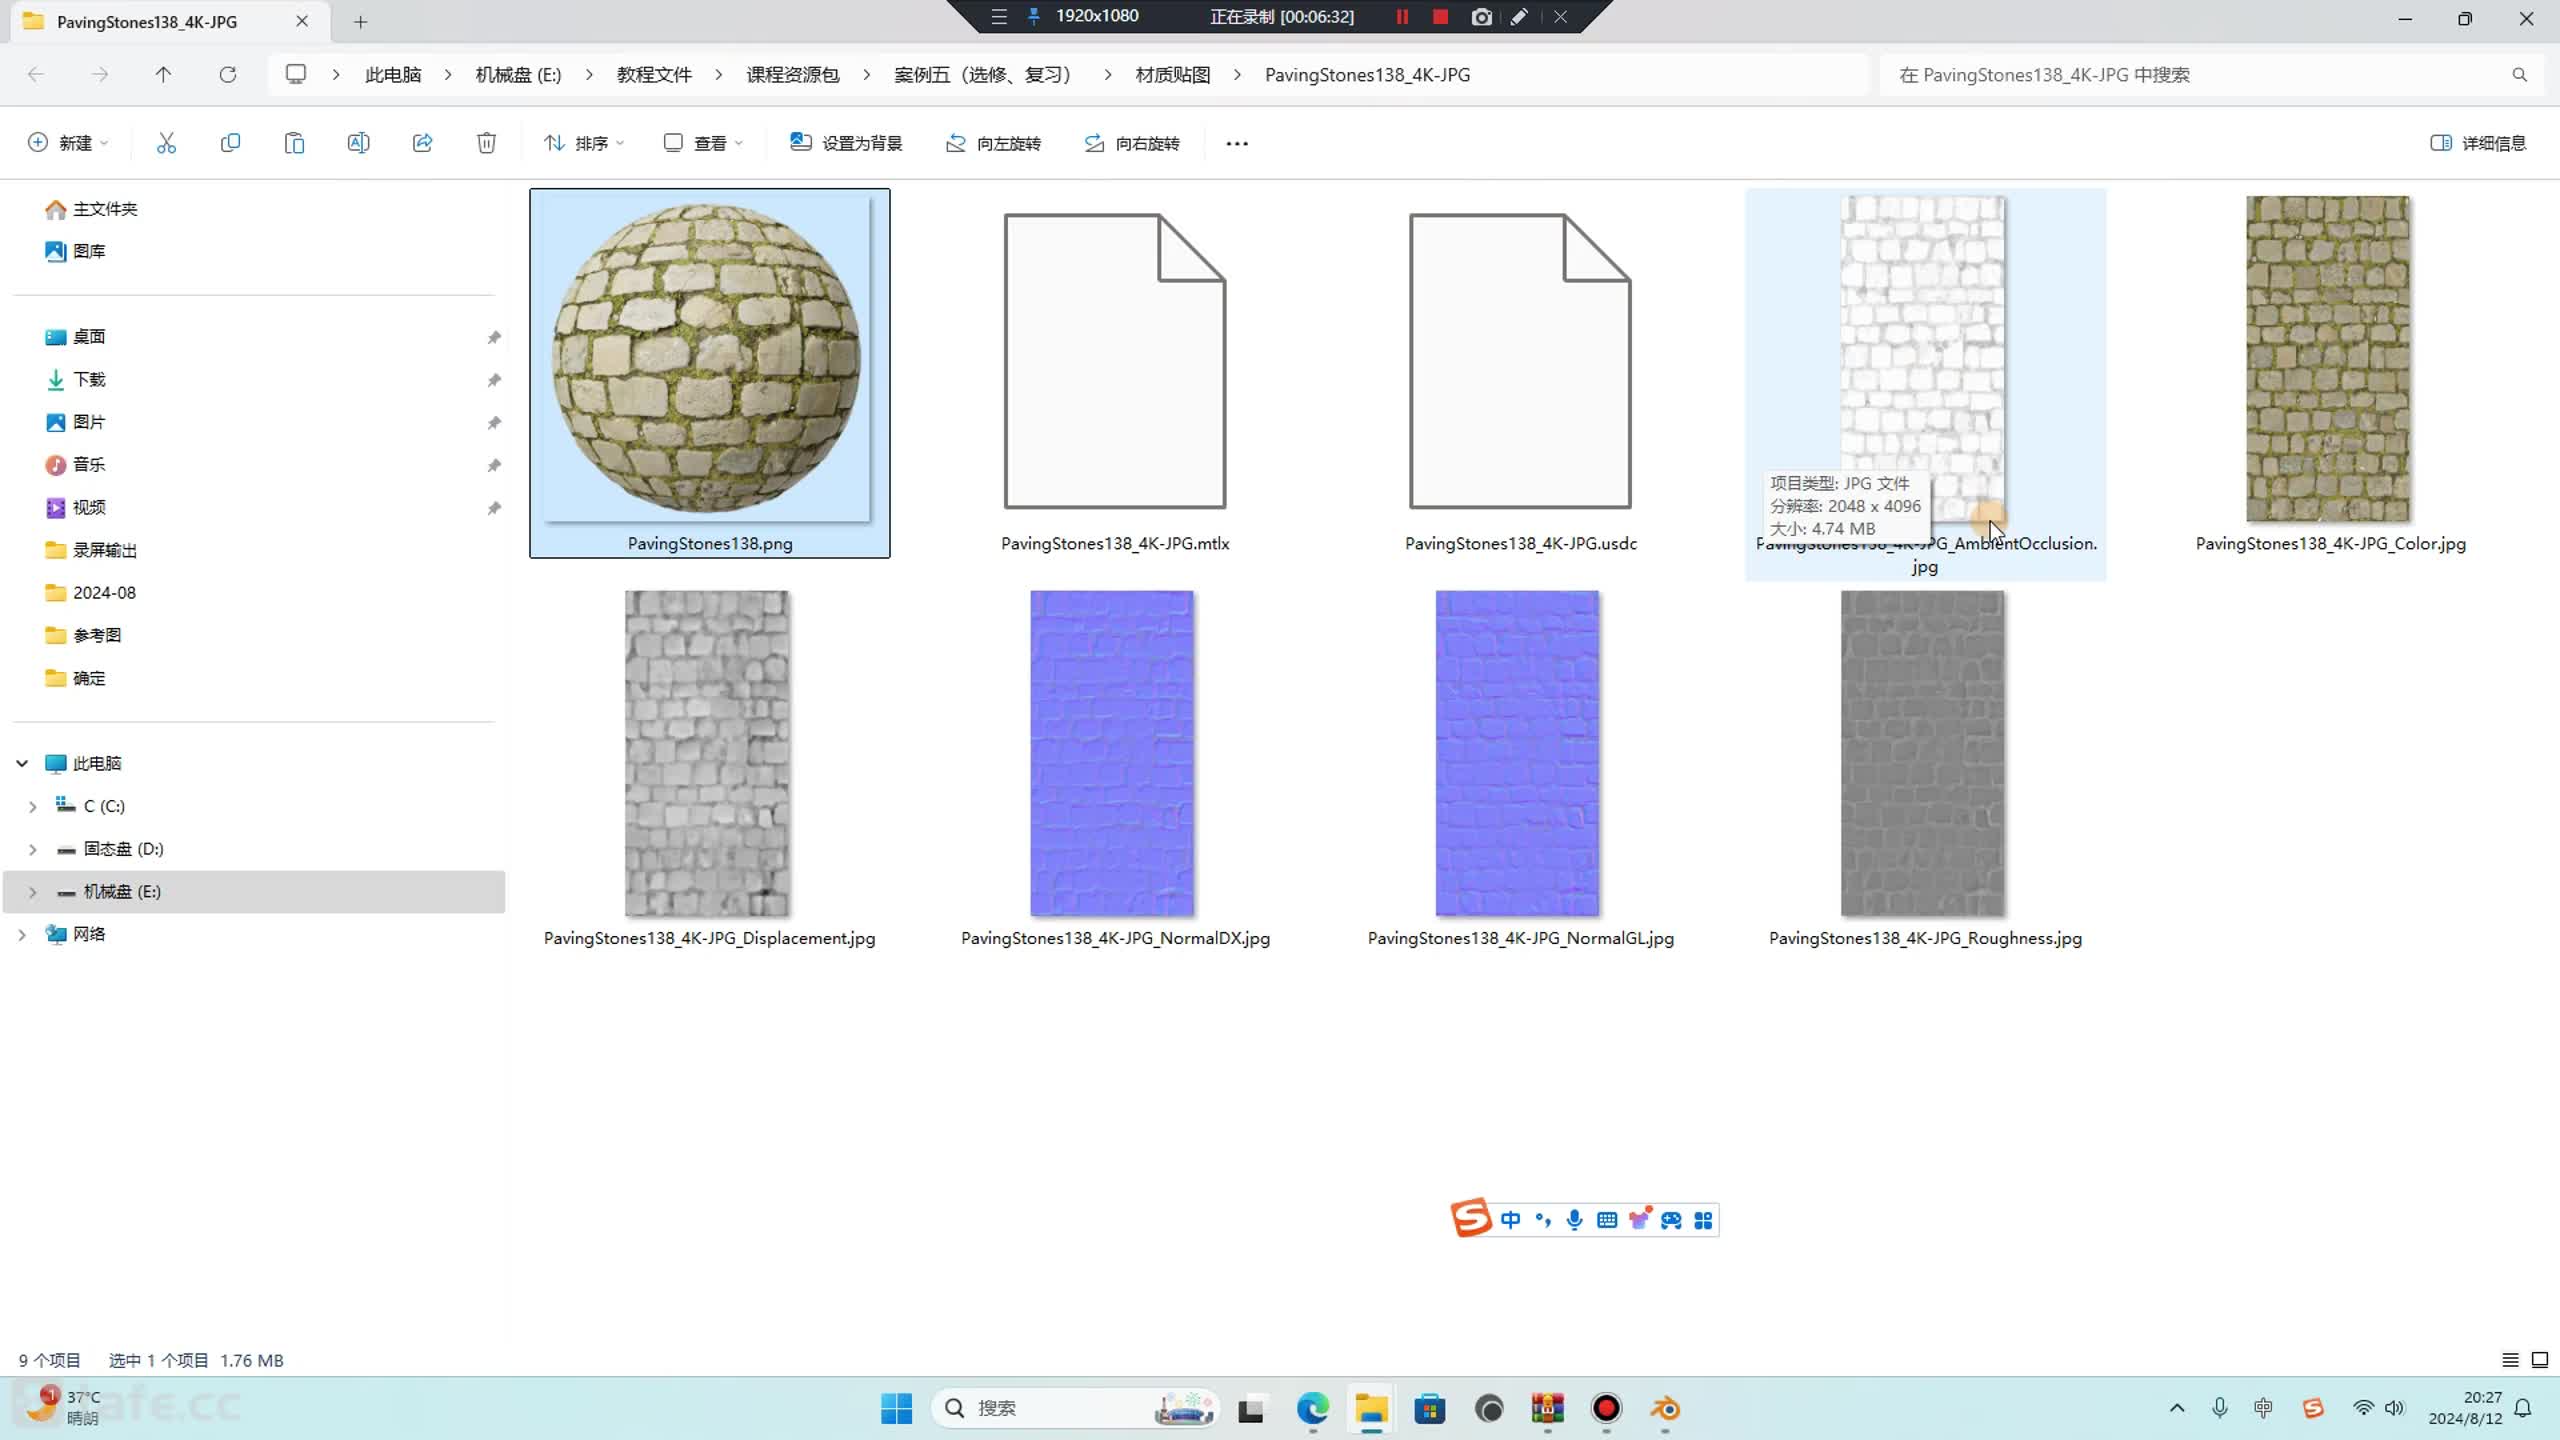Navigate to 课程资源包 in breadcrumb
This screenshot has height=1440, width=2560.
pyautogui.click(x=792, y=75)
